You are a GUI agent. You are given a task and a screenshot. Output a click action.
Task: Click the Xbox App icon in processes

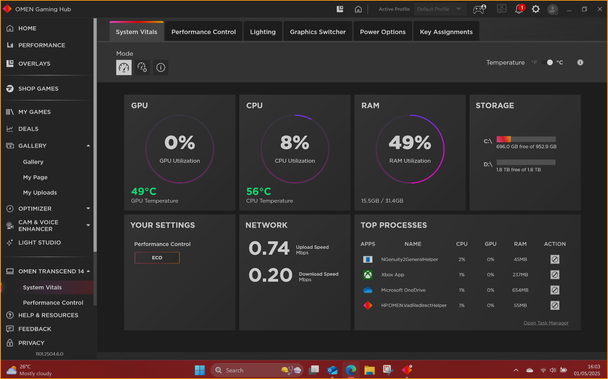368,275
